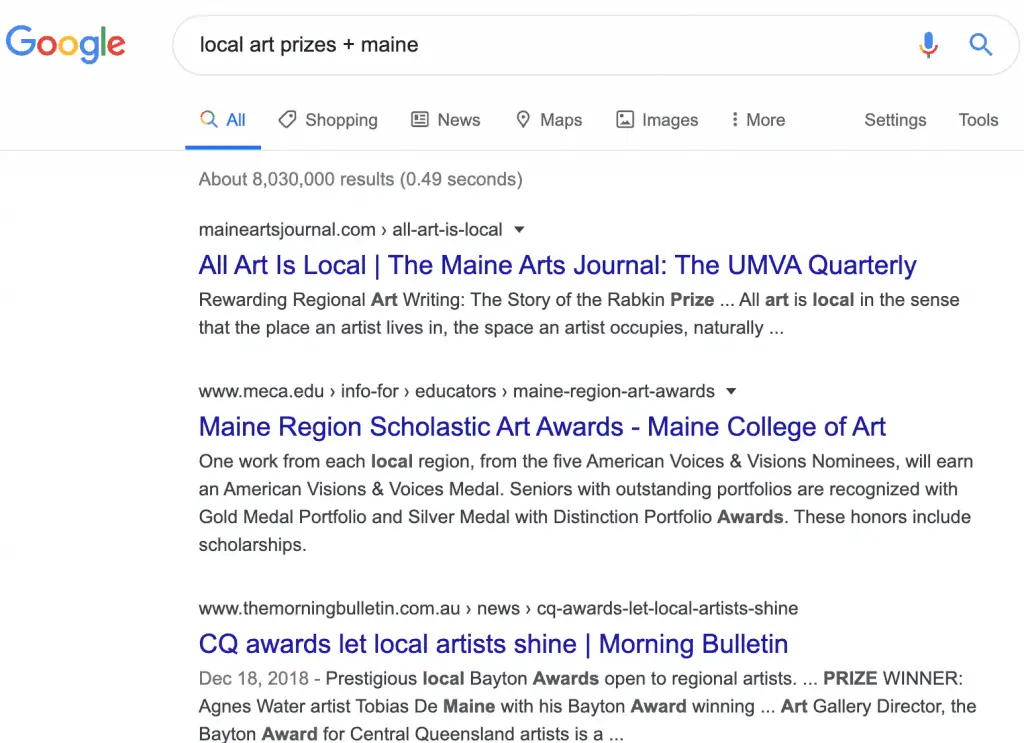Viewport: 1024px width, 743px height.
Task: Switch to the News tab
Action: [445, 120]
